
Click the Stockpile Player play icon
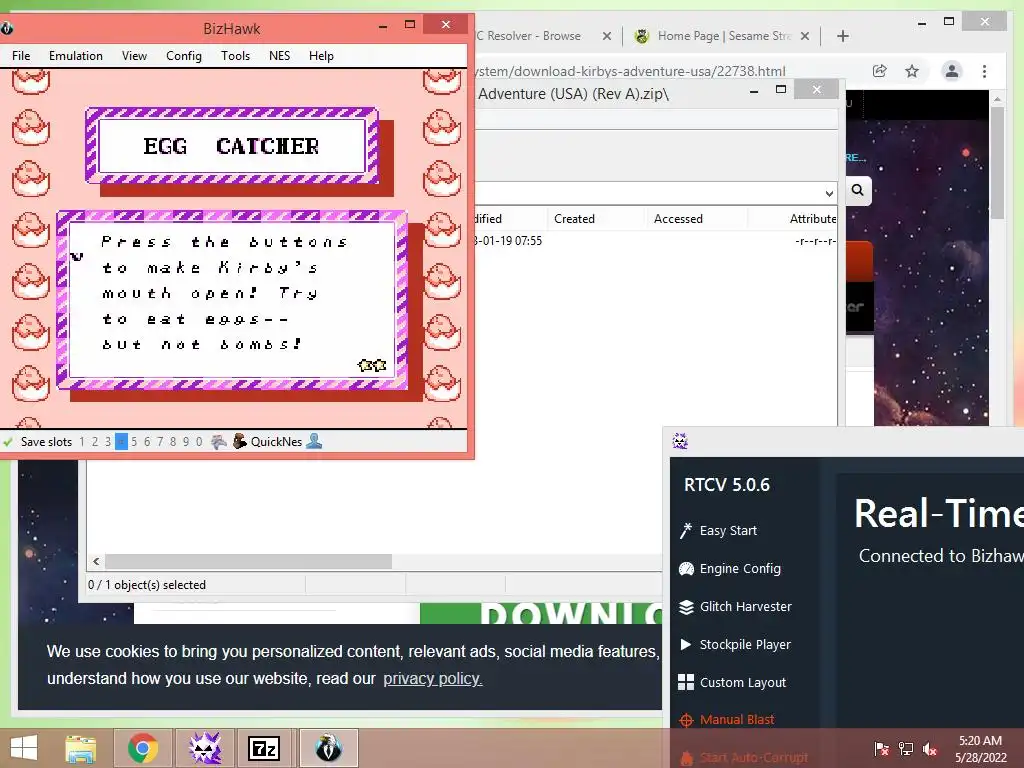686,645
